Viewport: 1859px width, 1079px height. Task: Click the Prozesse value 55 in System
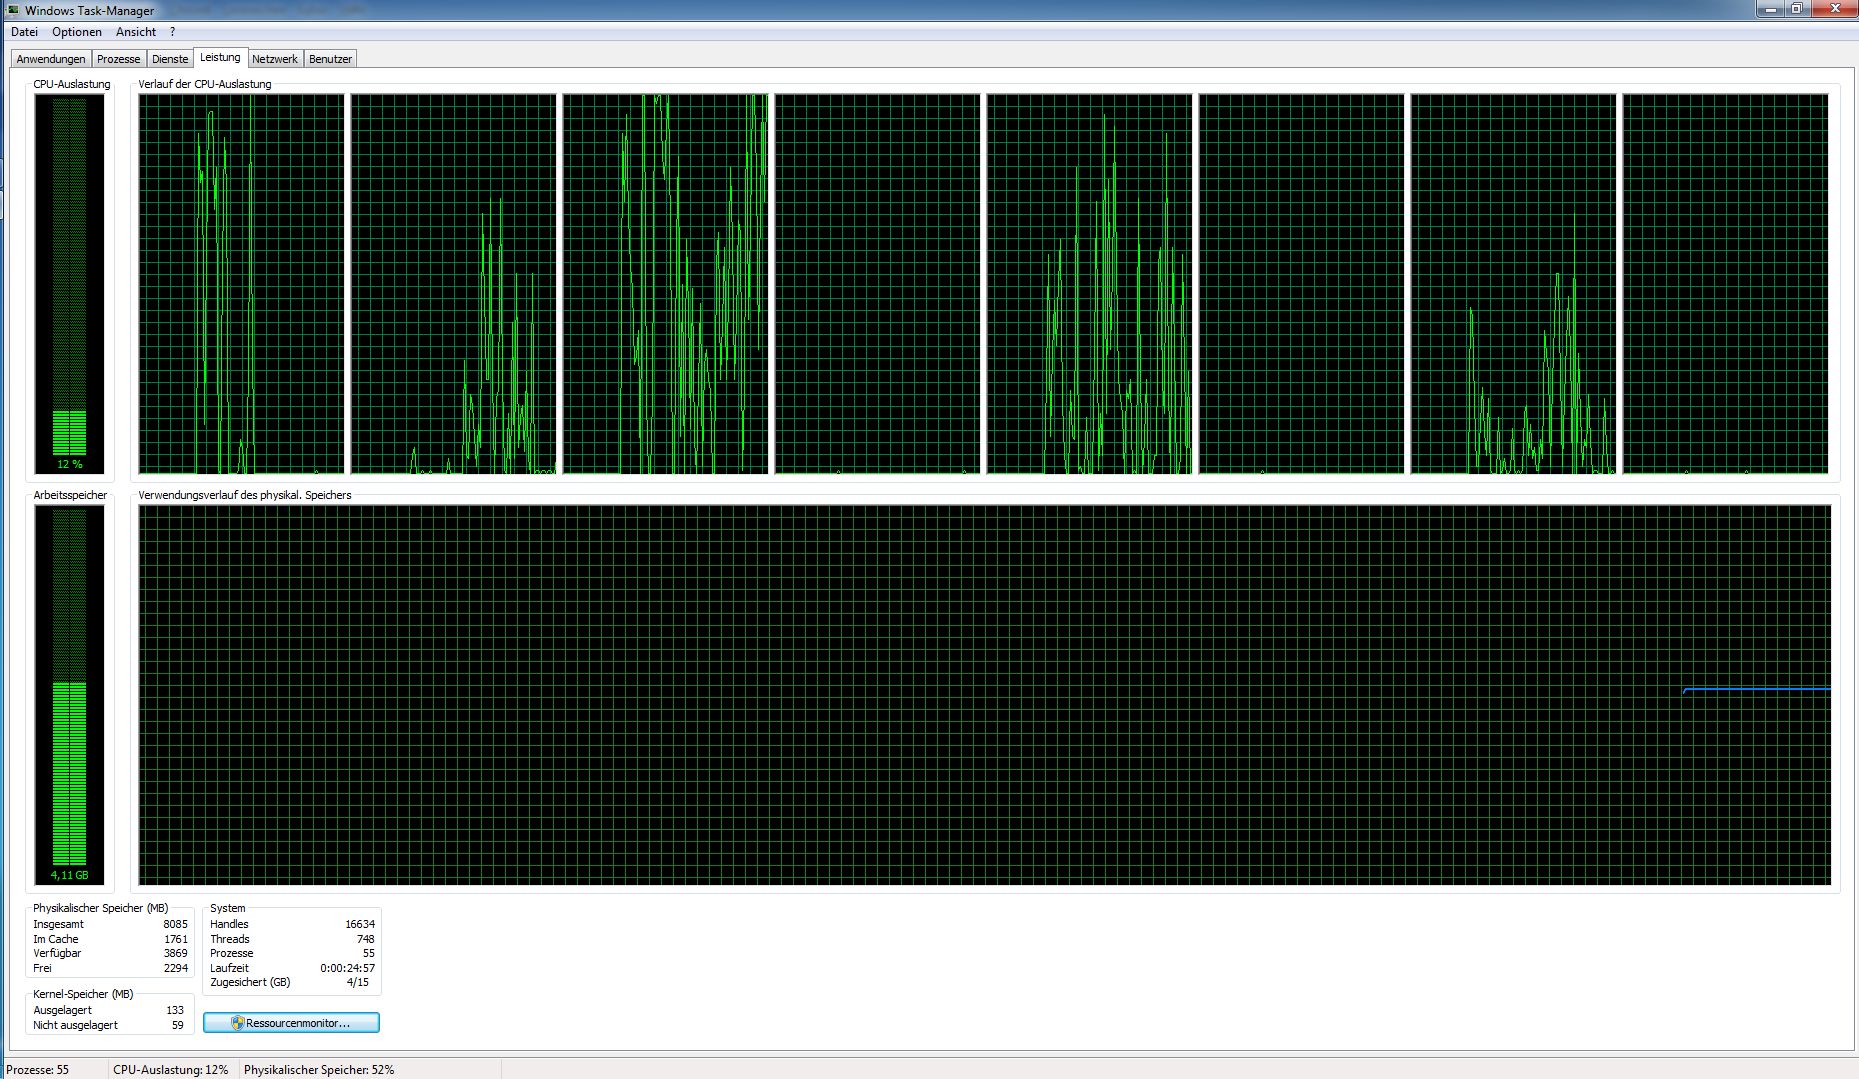368,953
